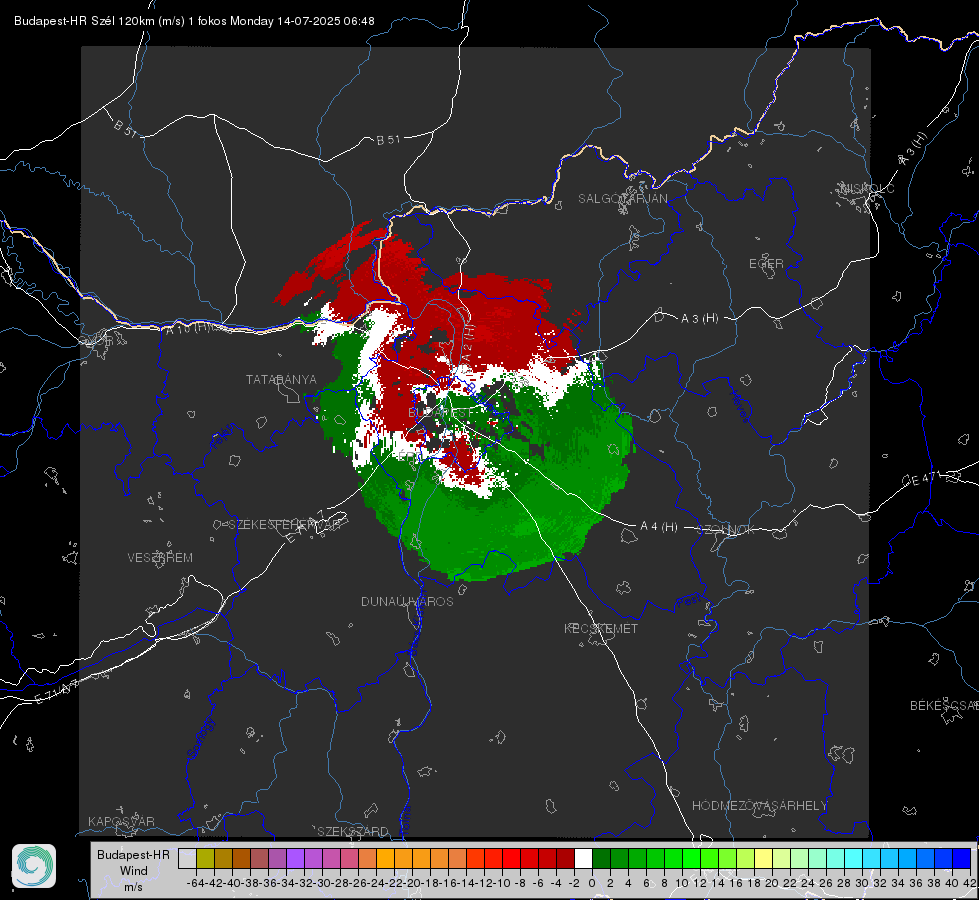This screenshot has width=979, height=900.
Task: Click the BUDAPEST city label
Action: [x=441, y=413]
